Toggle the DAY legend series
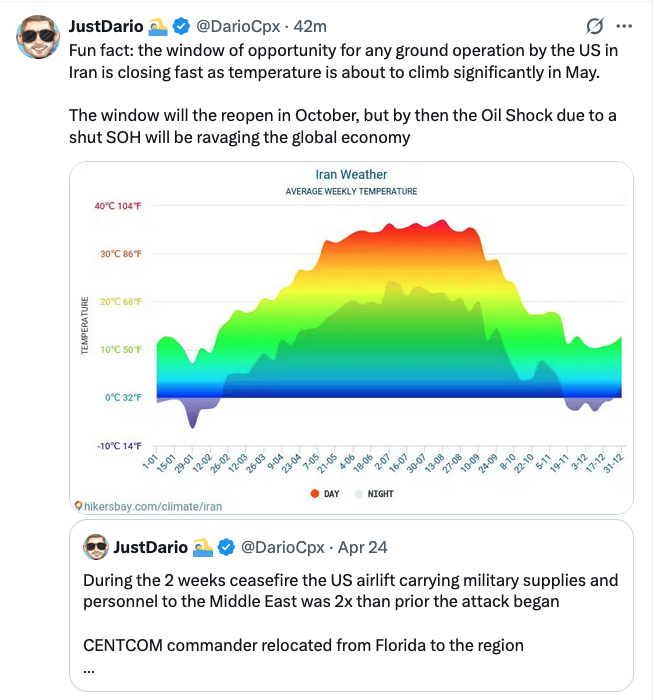Screen dimensions: 654x700 (x=327, y=493)
